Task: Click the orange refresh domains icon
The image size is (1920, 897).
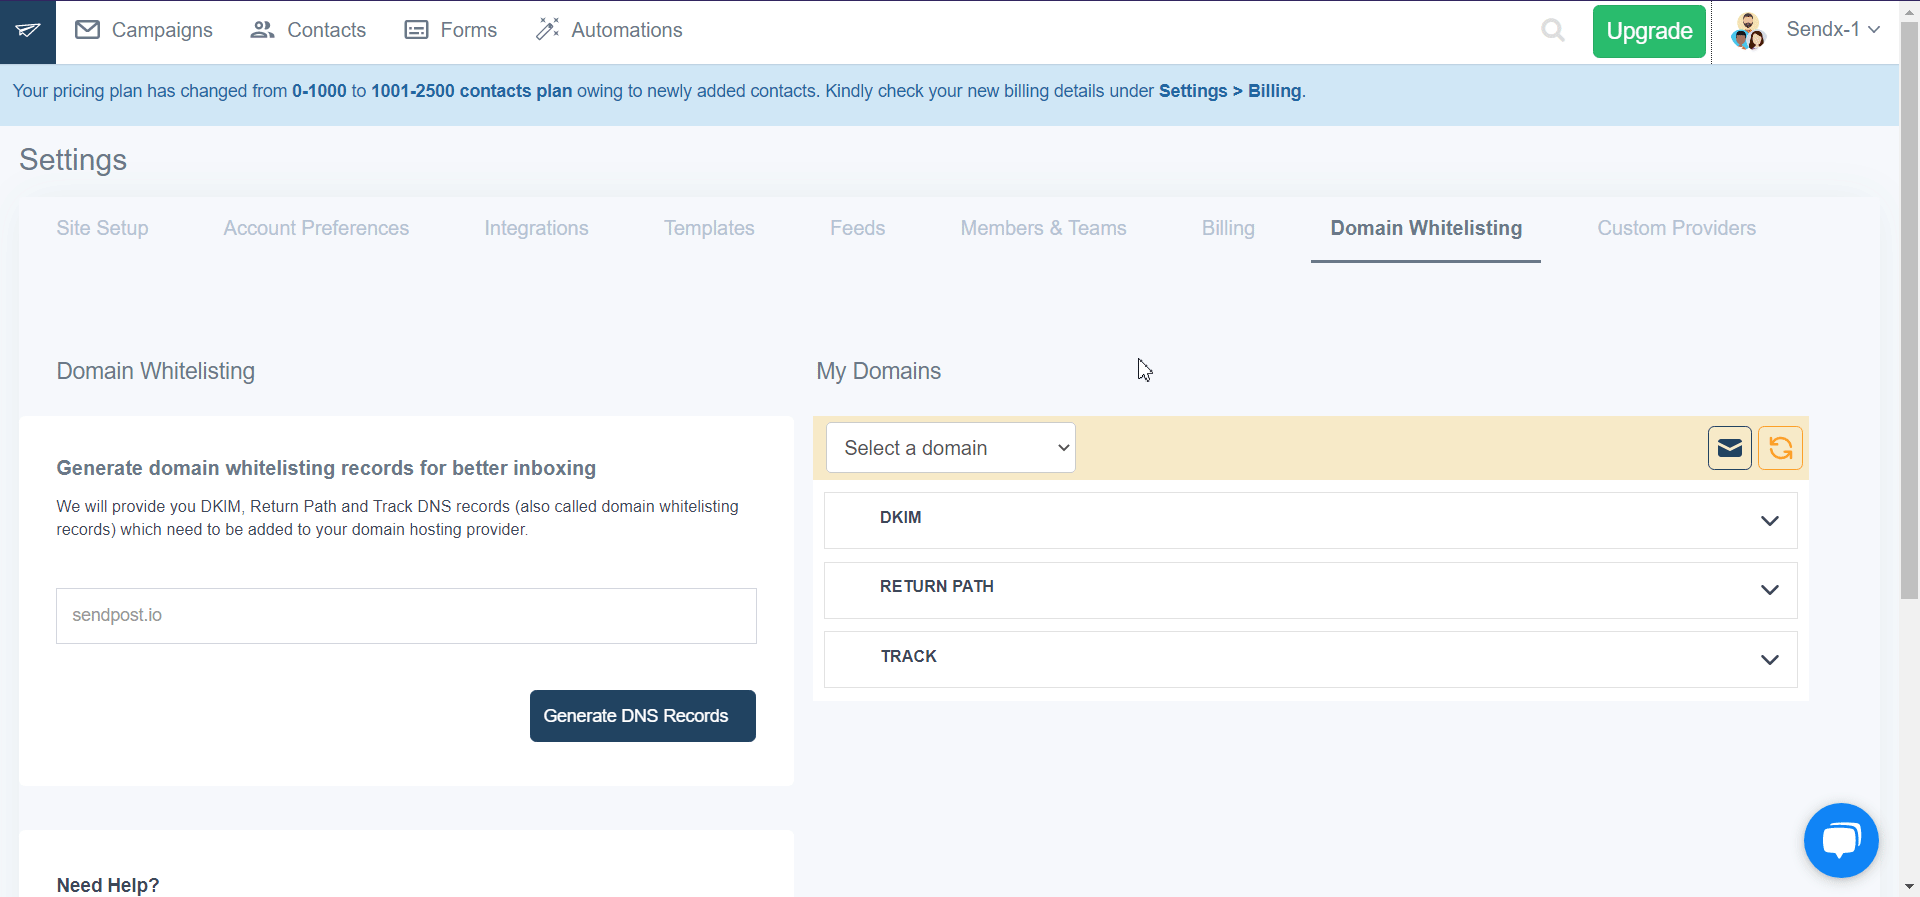Action: coord(1780,448)
